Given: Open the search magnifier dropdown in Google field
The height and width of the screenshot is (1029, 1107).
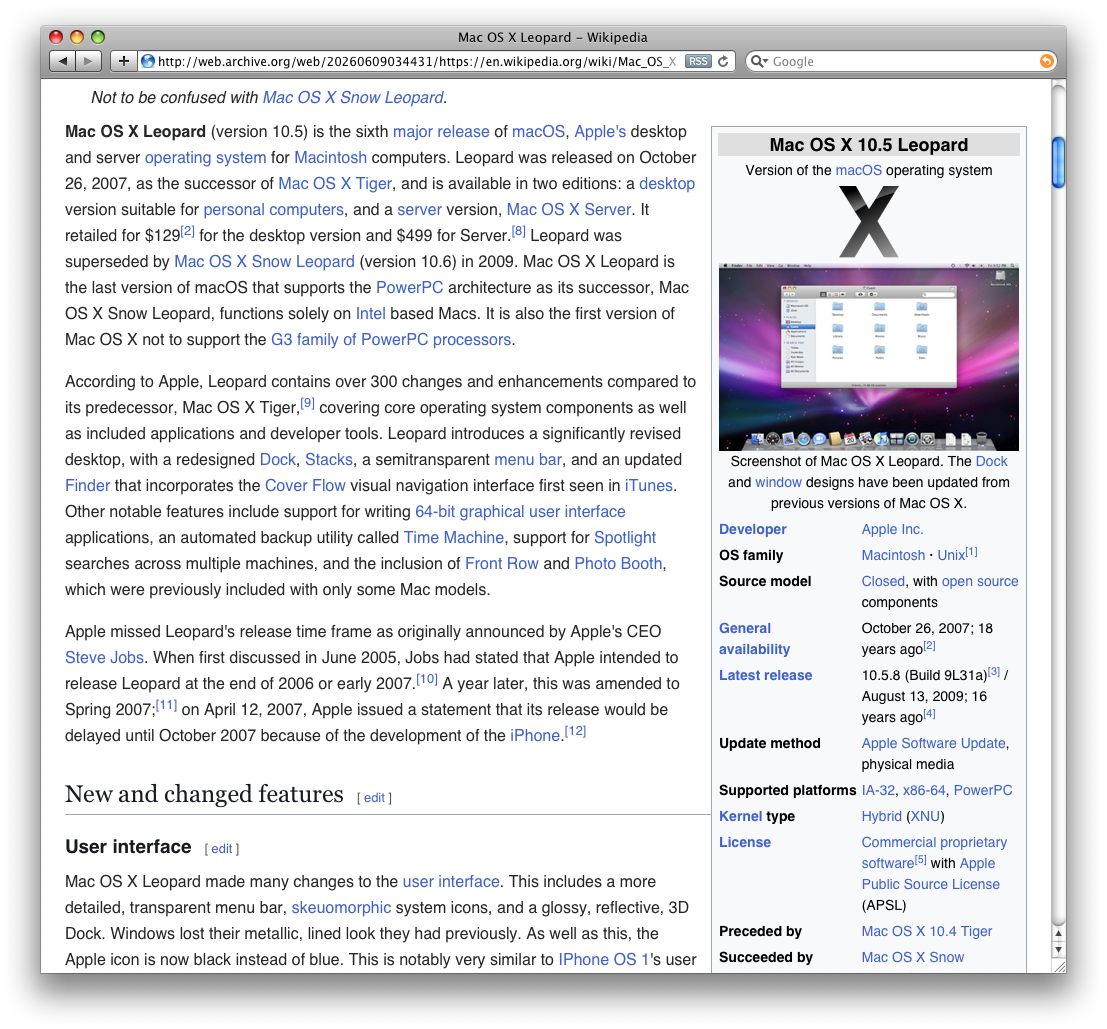Looking at the screenshot, I should [x=759, y=61].
